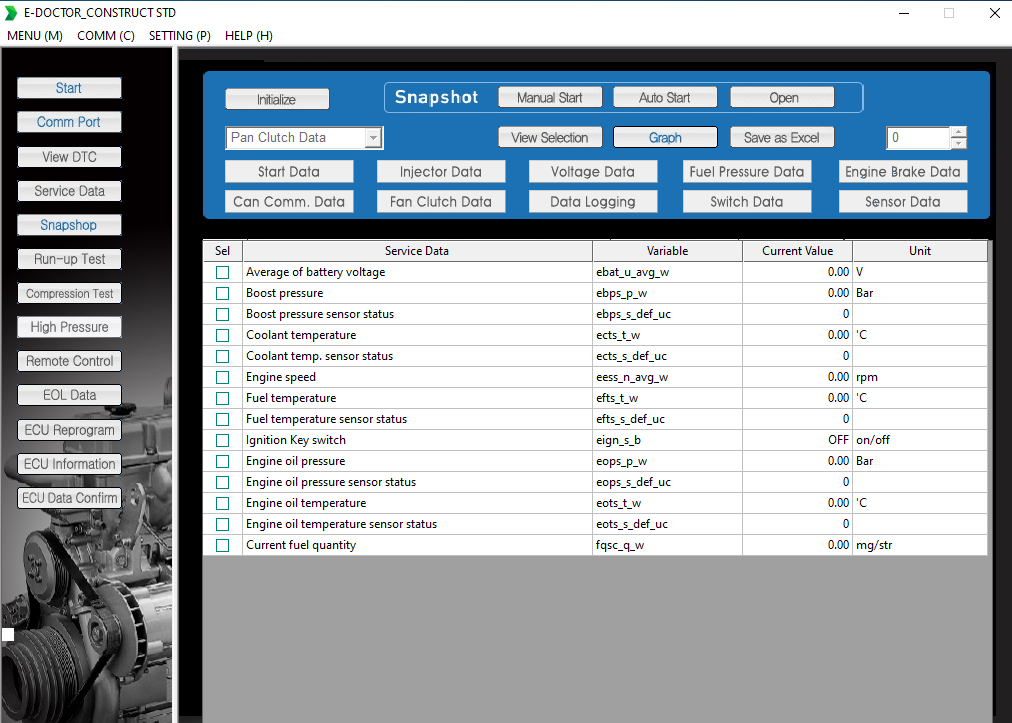Image resolution: width=1012 pixels, height=723 pixels.
Task: Open the HELP (H) menu
Action: pos(248,36)
